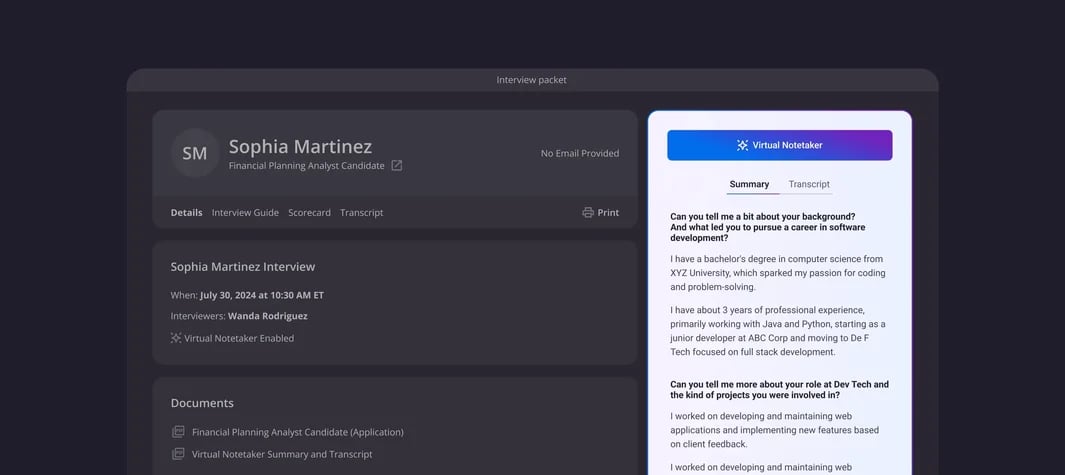Viewport: 1065px width, 475px height.
Task: Click Financial Planning Analyst Candidate subtitle under name
Action: click(306, 166)
